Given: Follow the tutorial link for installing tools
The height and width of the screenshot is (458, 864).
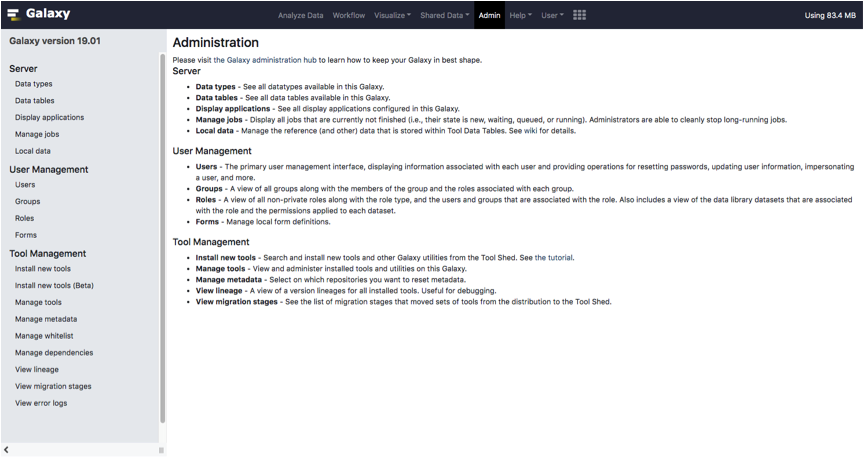Looking at the screenshot, I should click(554, 257).
